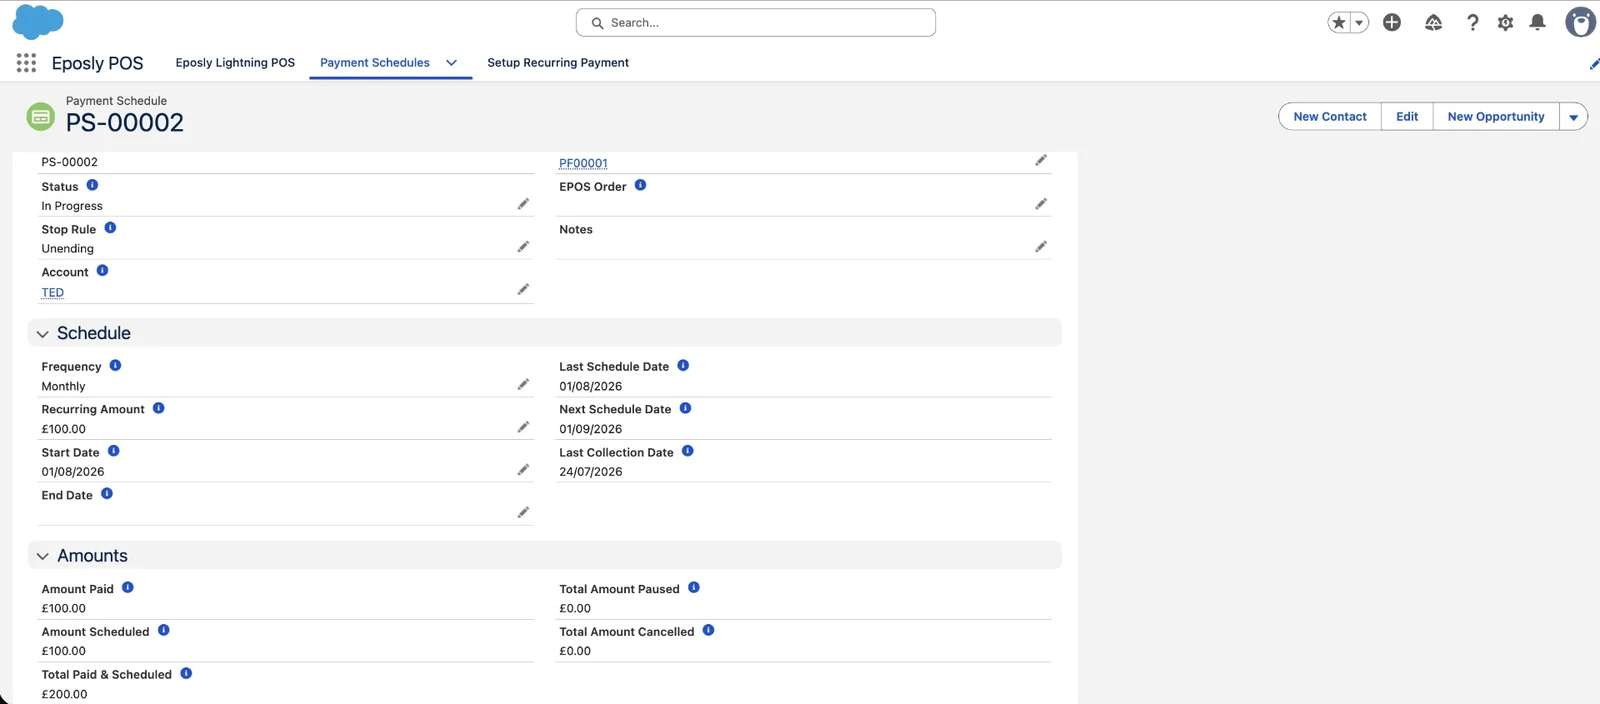Edit the Start Date pencil
This screenshot has width=1600, height=704.
coord(523,469)
